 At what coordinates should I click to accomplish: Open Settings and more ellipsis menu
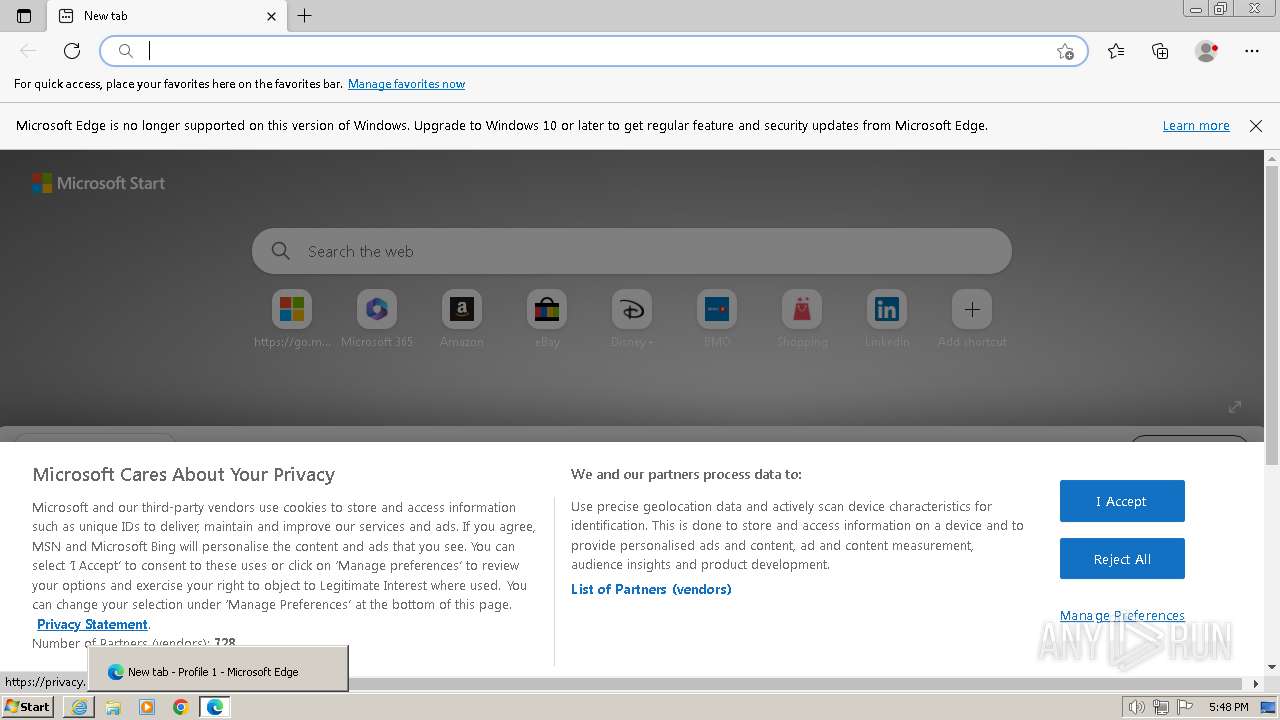(x=1252, y=51)
